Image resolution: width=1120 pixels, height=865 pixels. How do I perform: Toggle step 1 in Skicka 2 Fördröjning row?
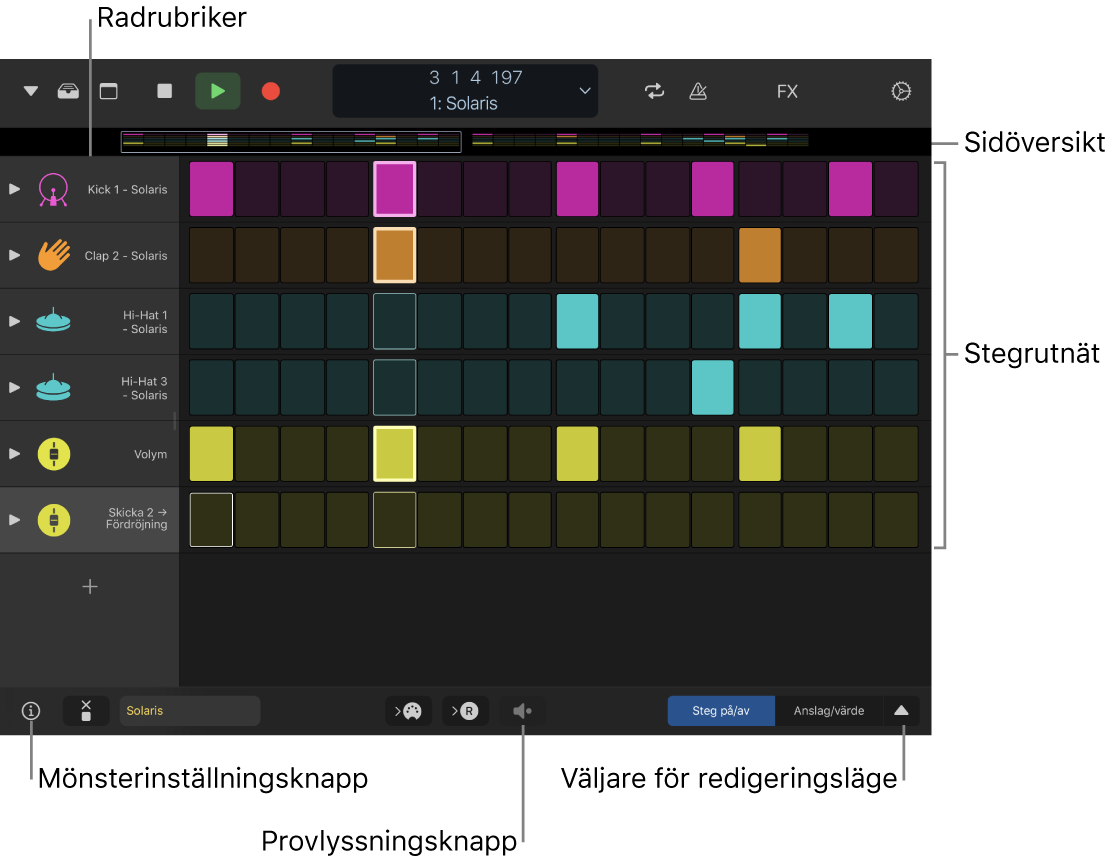click(211, 520)
